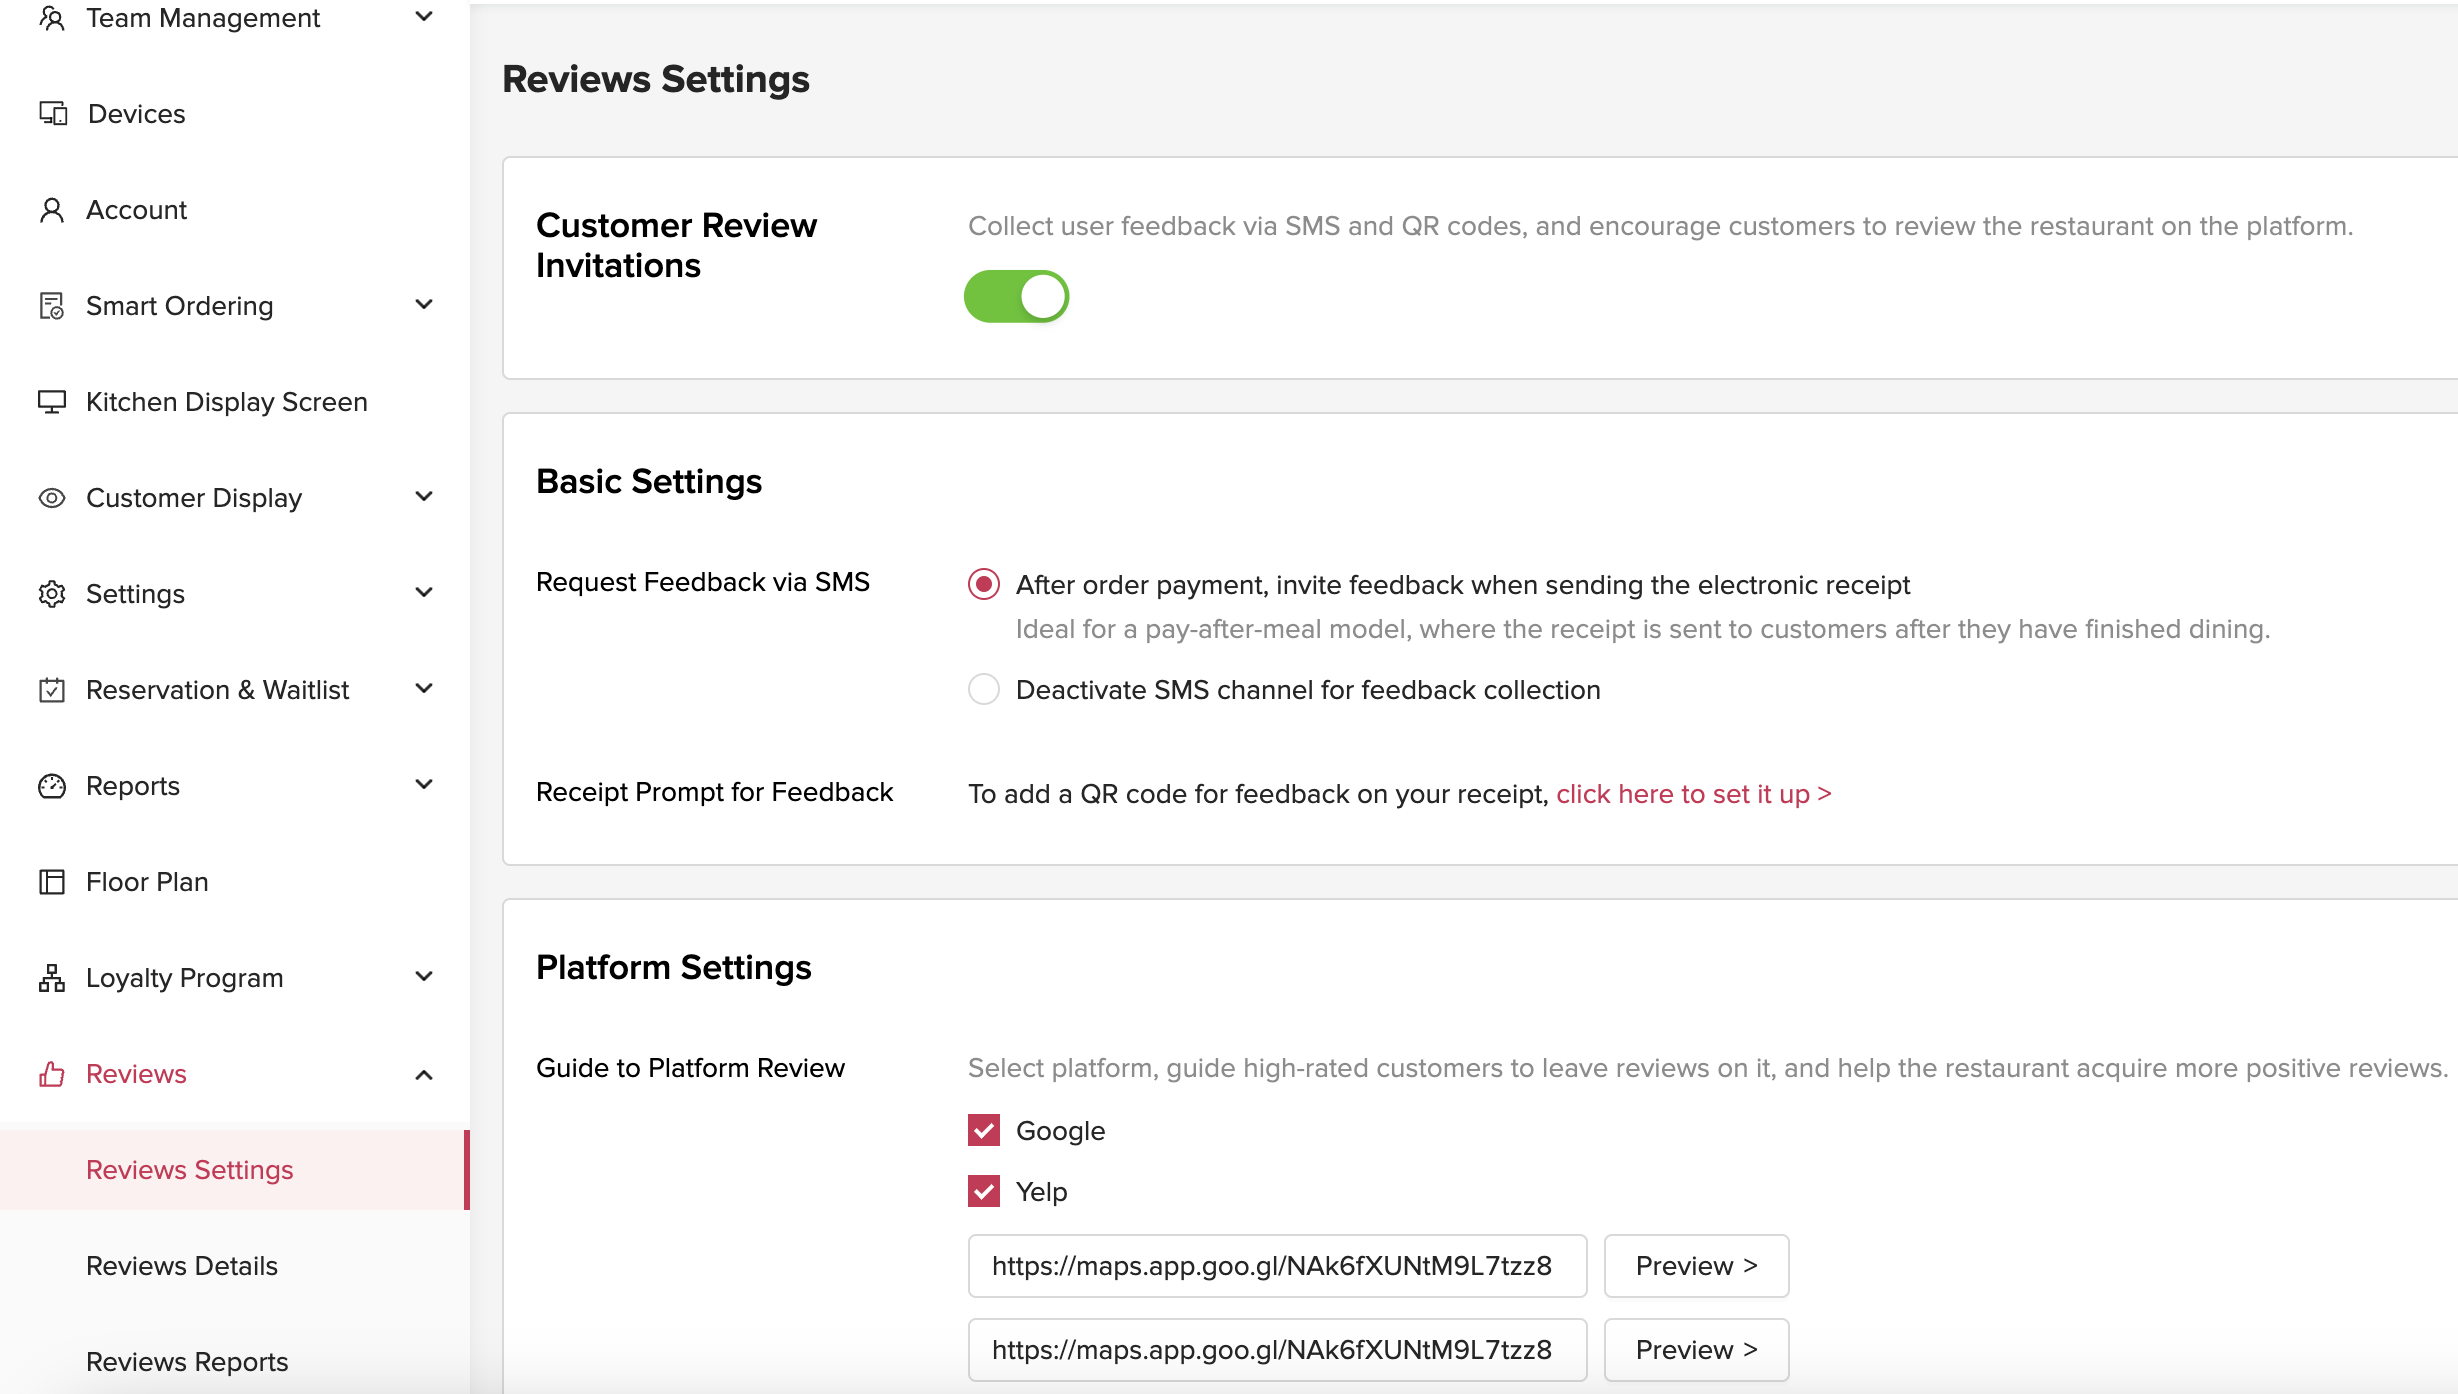Click the Customer Display eye icon

[x=52, y=498]
